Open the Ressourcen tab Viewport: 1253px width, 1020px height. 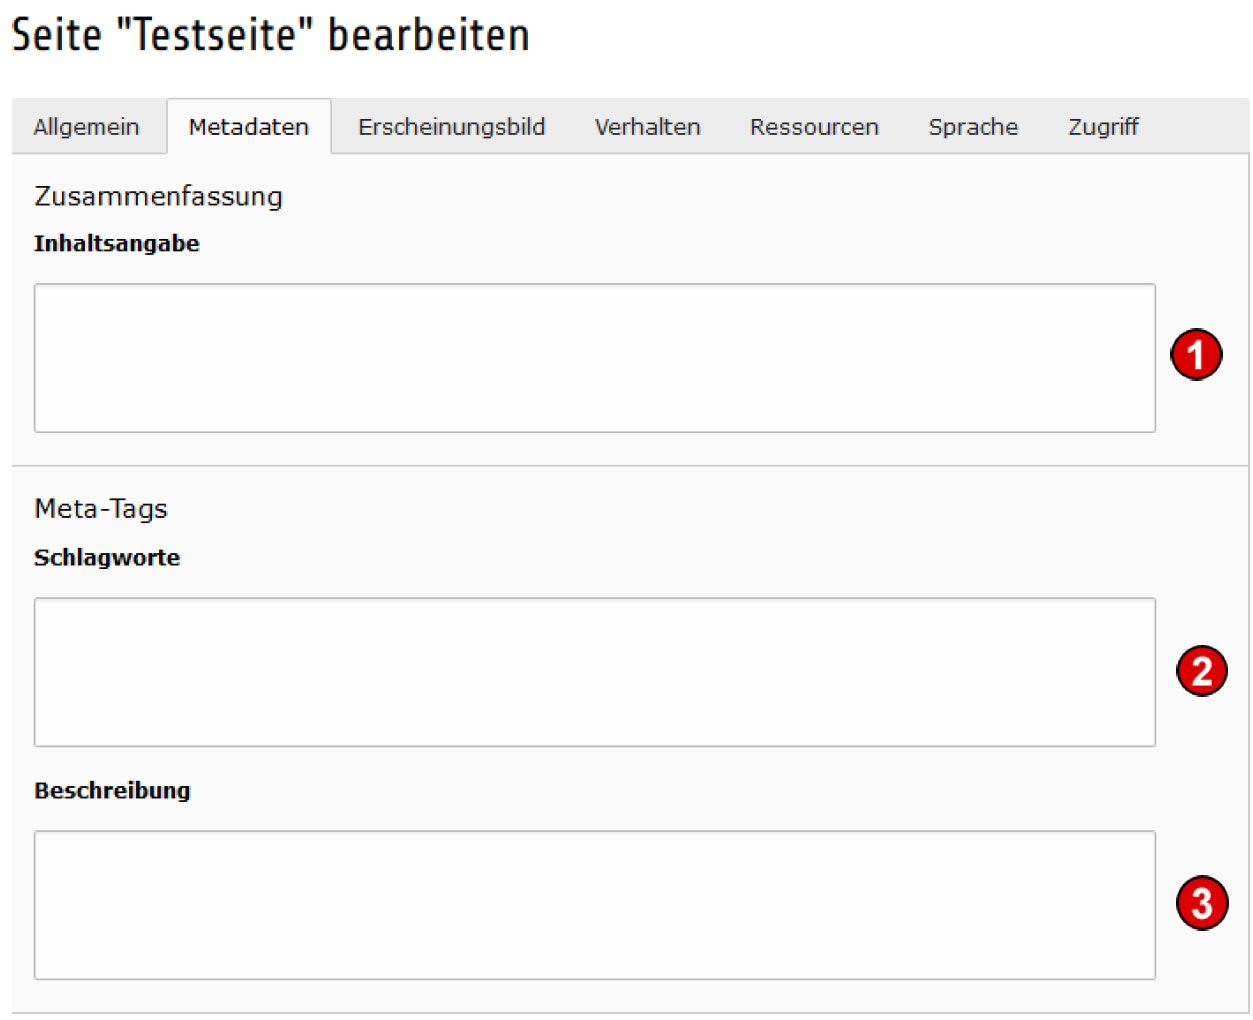coord(815,127)
